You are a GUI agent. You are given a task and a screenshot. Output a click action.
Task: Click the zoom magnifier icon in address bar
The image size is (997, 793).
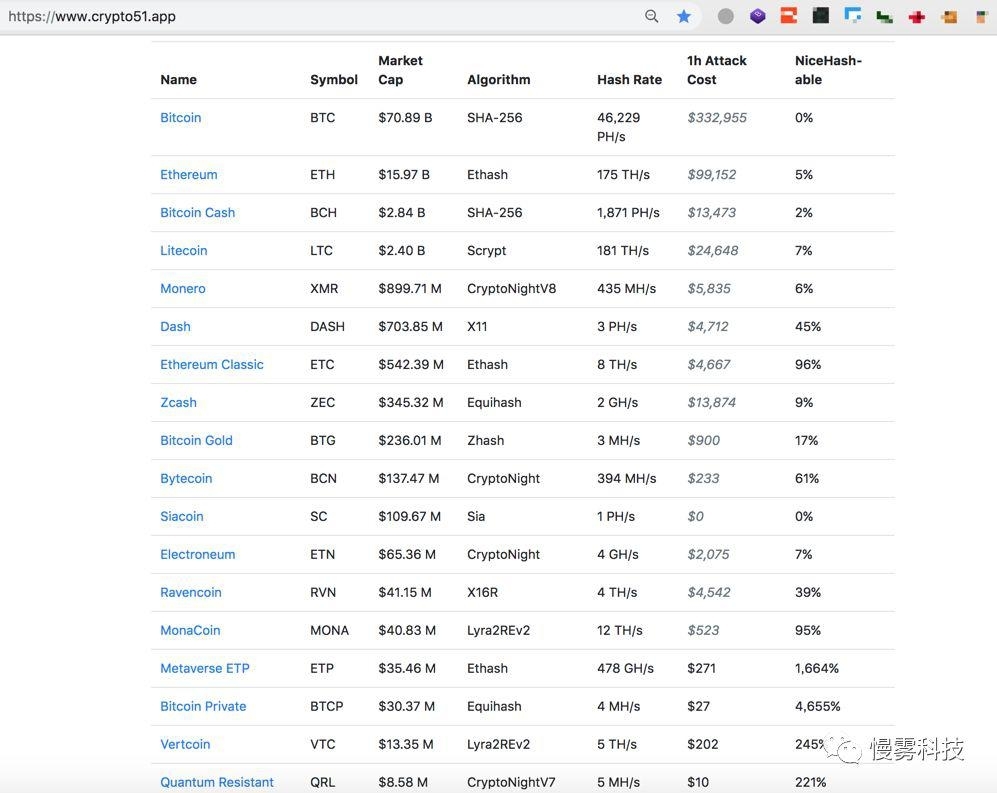coord(651,16)
